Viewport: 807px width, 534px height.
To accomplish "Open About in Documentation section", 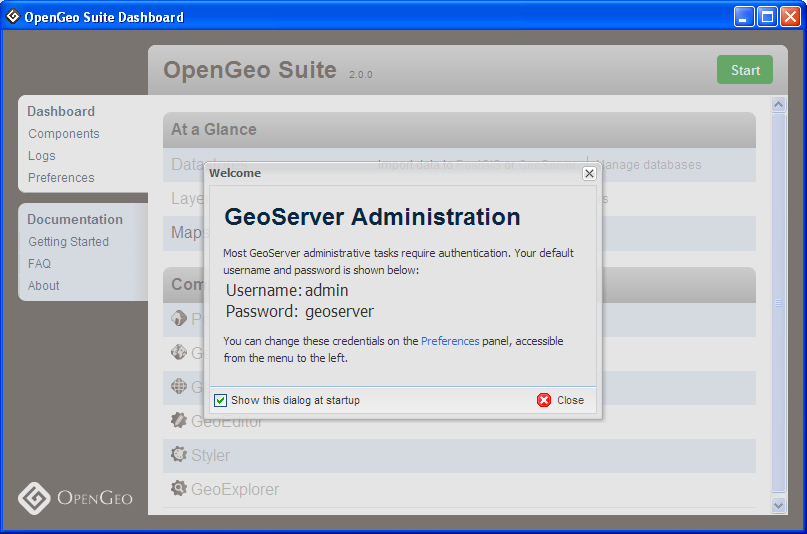I will tap(44, 286).
